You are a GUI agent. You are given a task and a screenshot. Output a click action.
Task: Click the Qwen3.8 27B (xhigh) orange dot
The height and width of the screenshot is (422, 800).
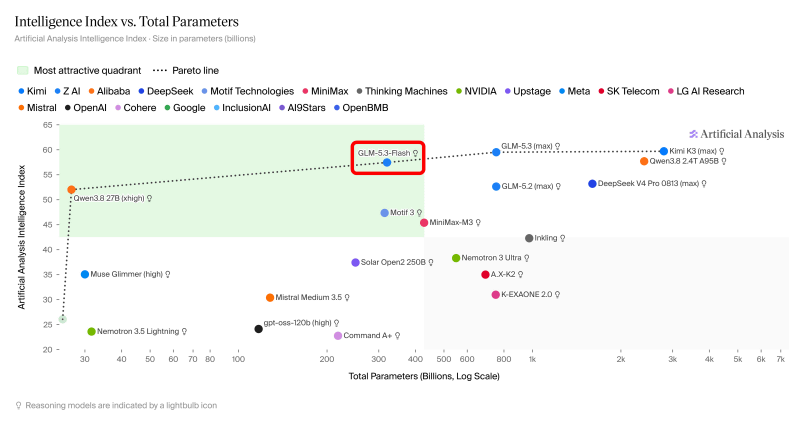tap(71, 190)
